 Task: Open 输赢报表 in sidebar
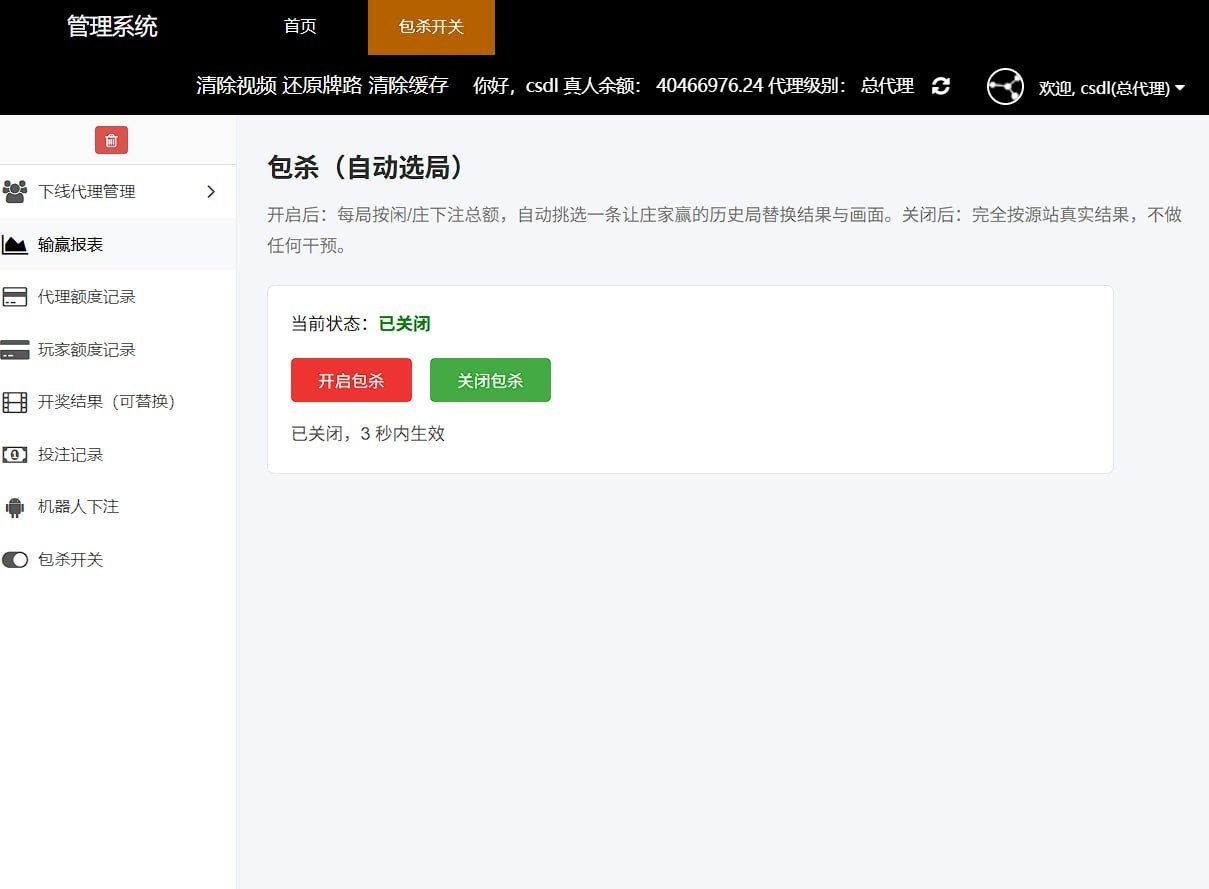tap(118, 244)
